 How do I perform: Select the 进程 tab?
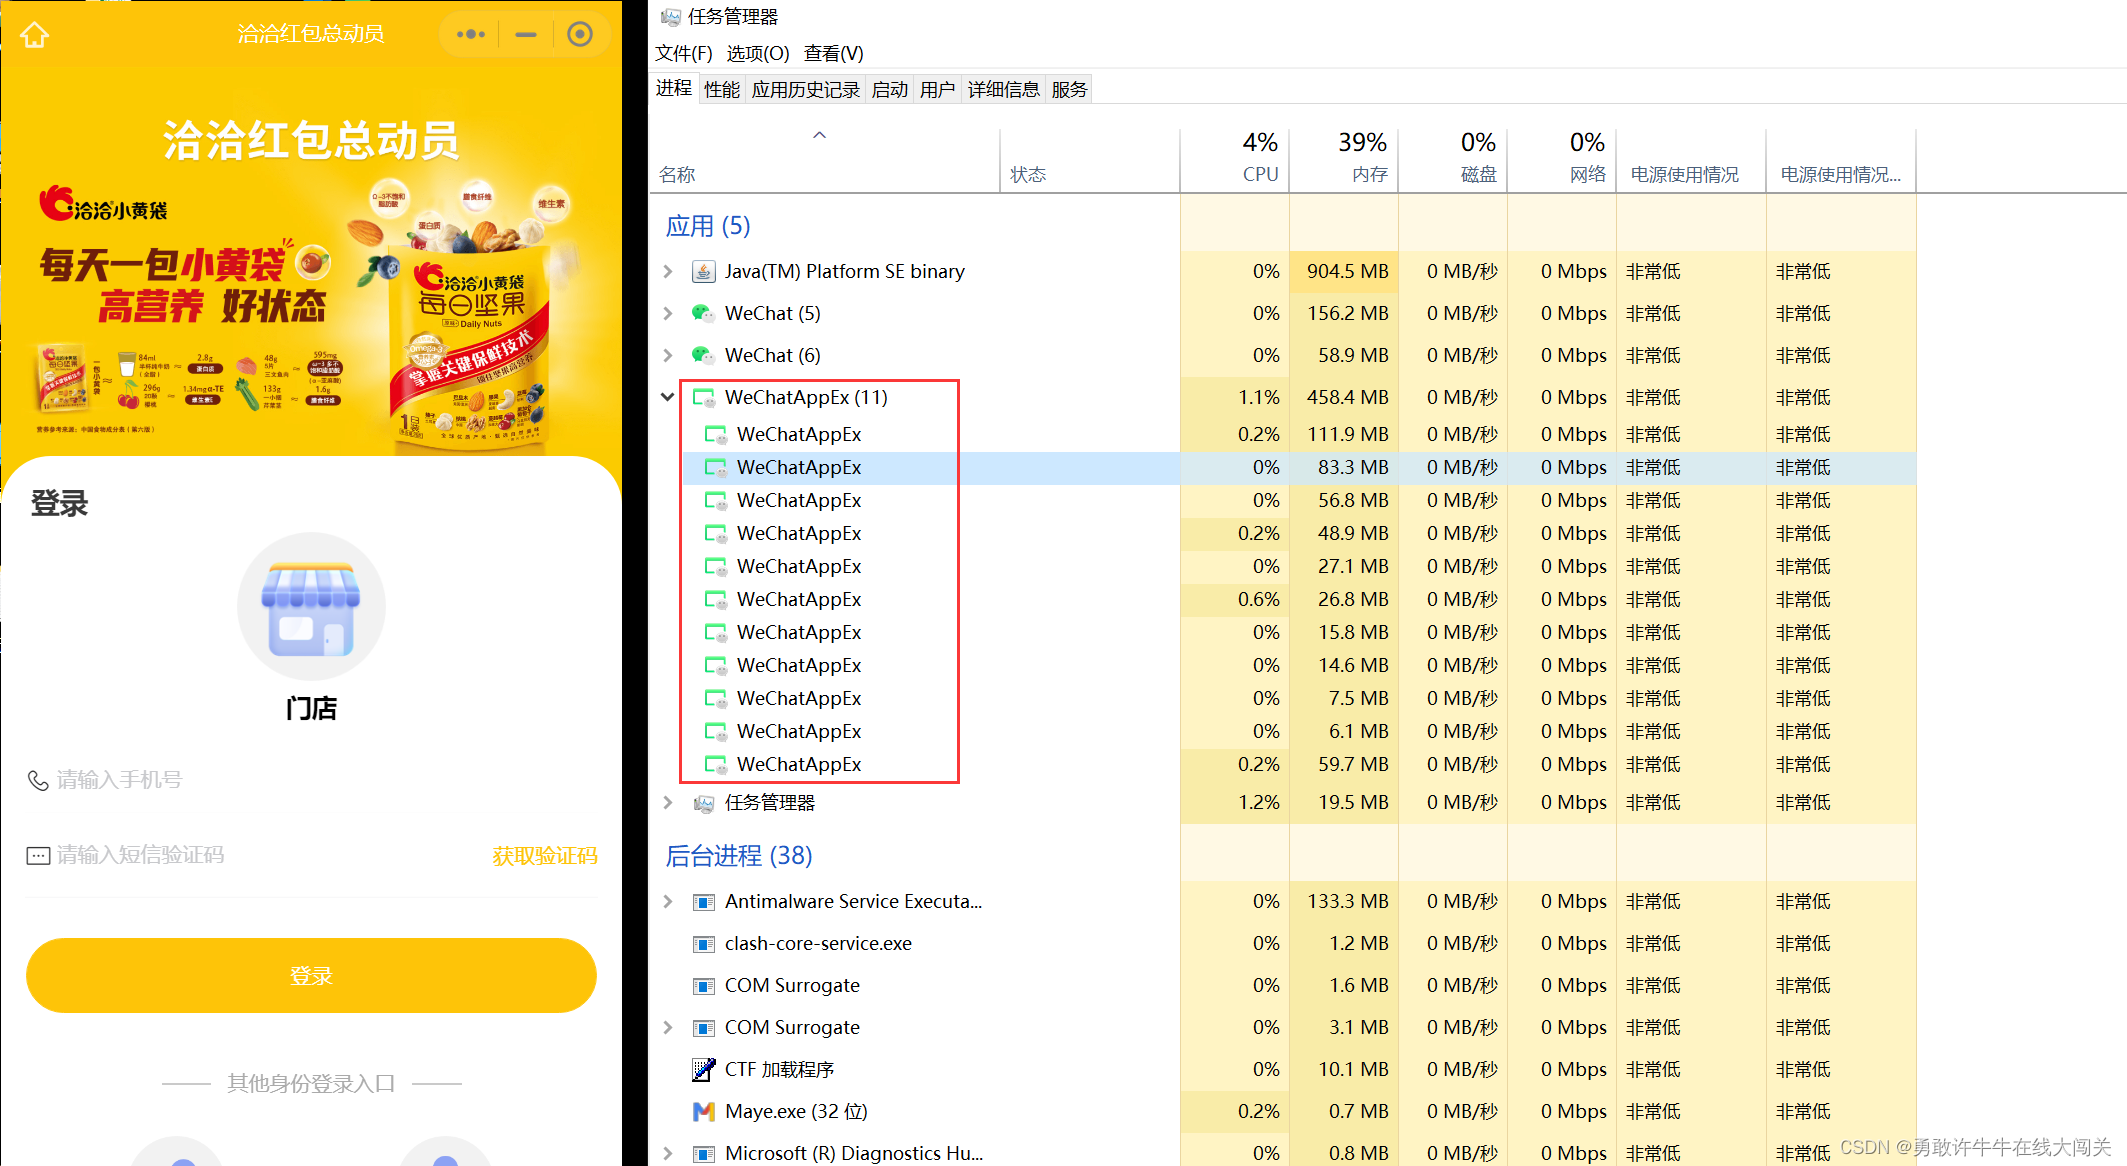coord(674,88)
